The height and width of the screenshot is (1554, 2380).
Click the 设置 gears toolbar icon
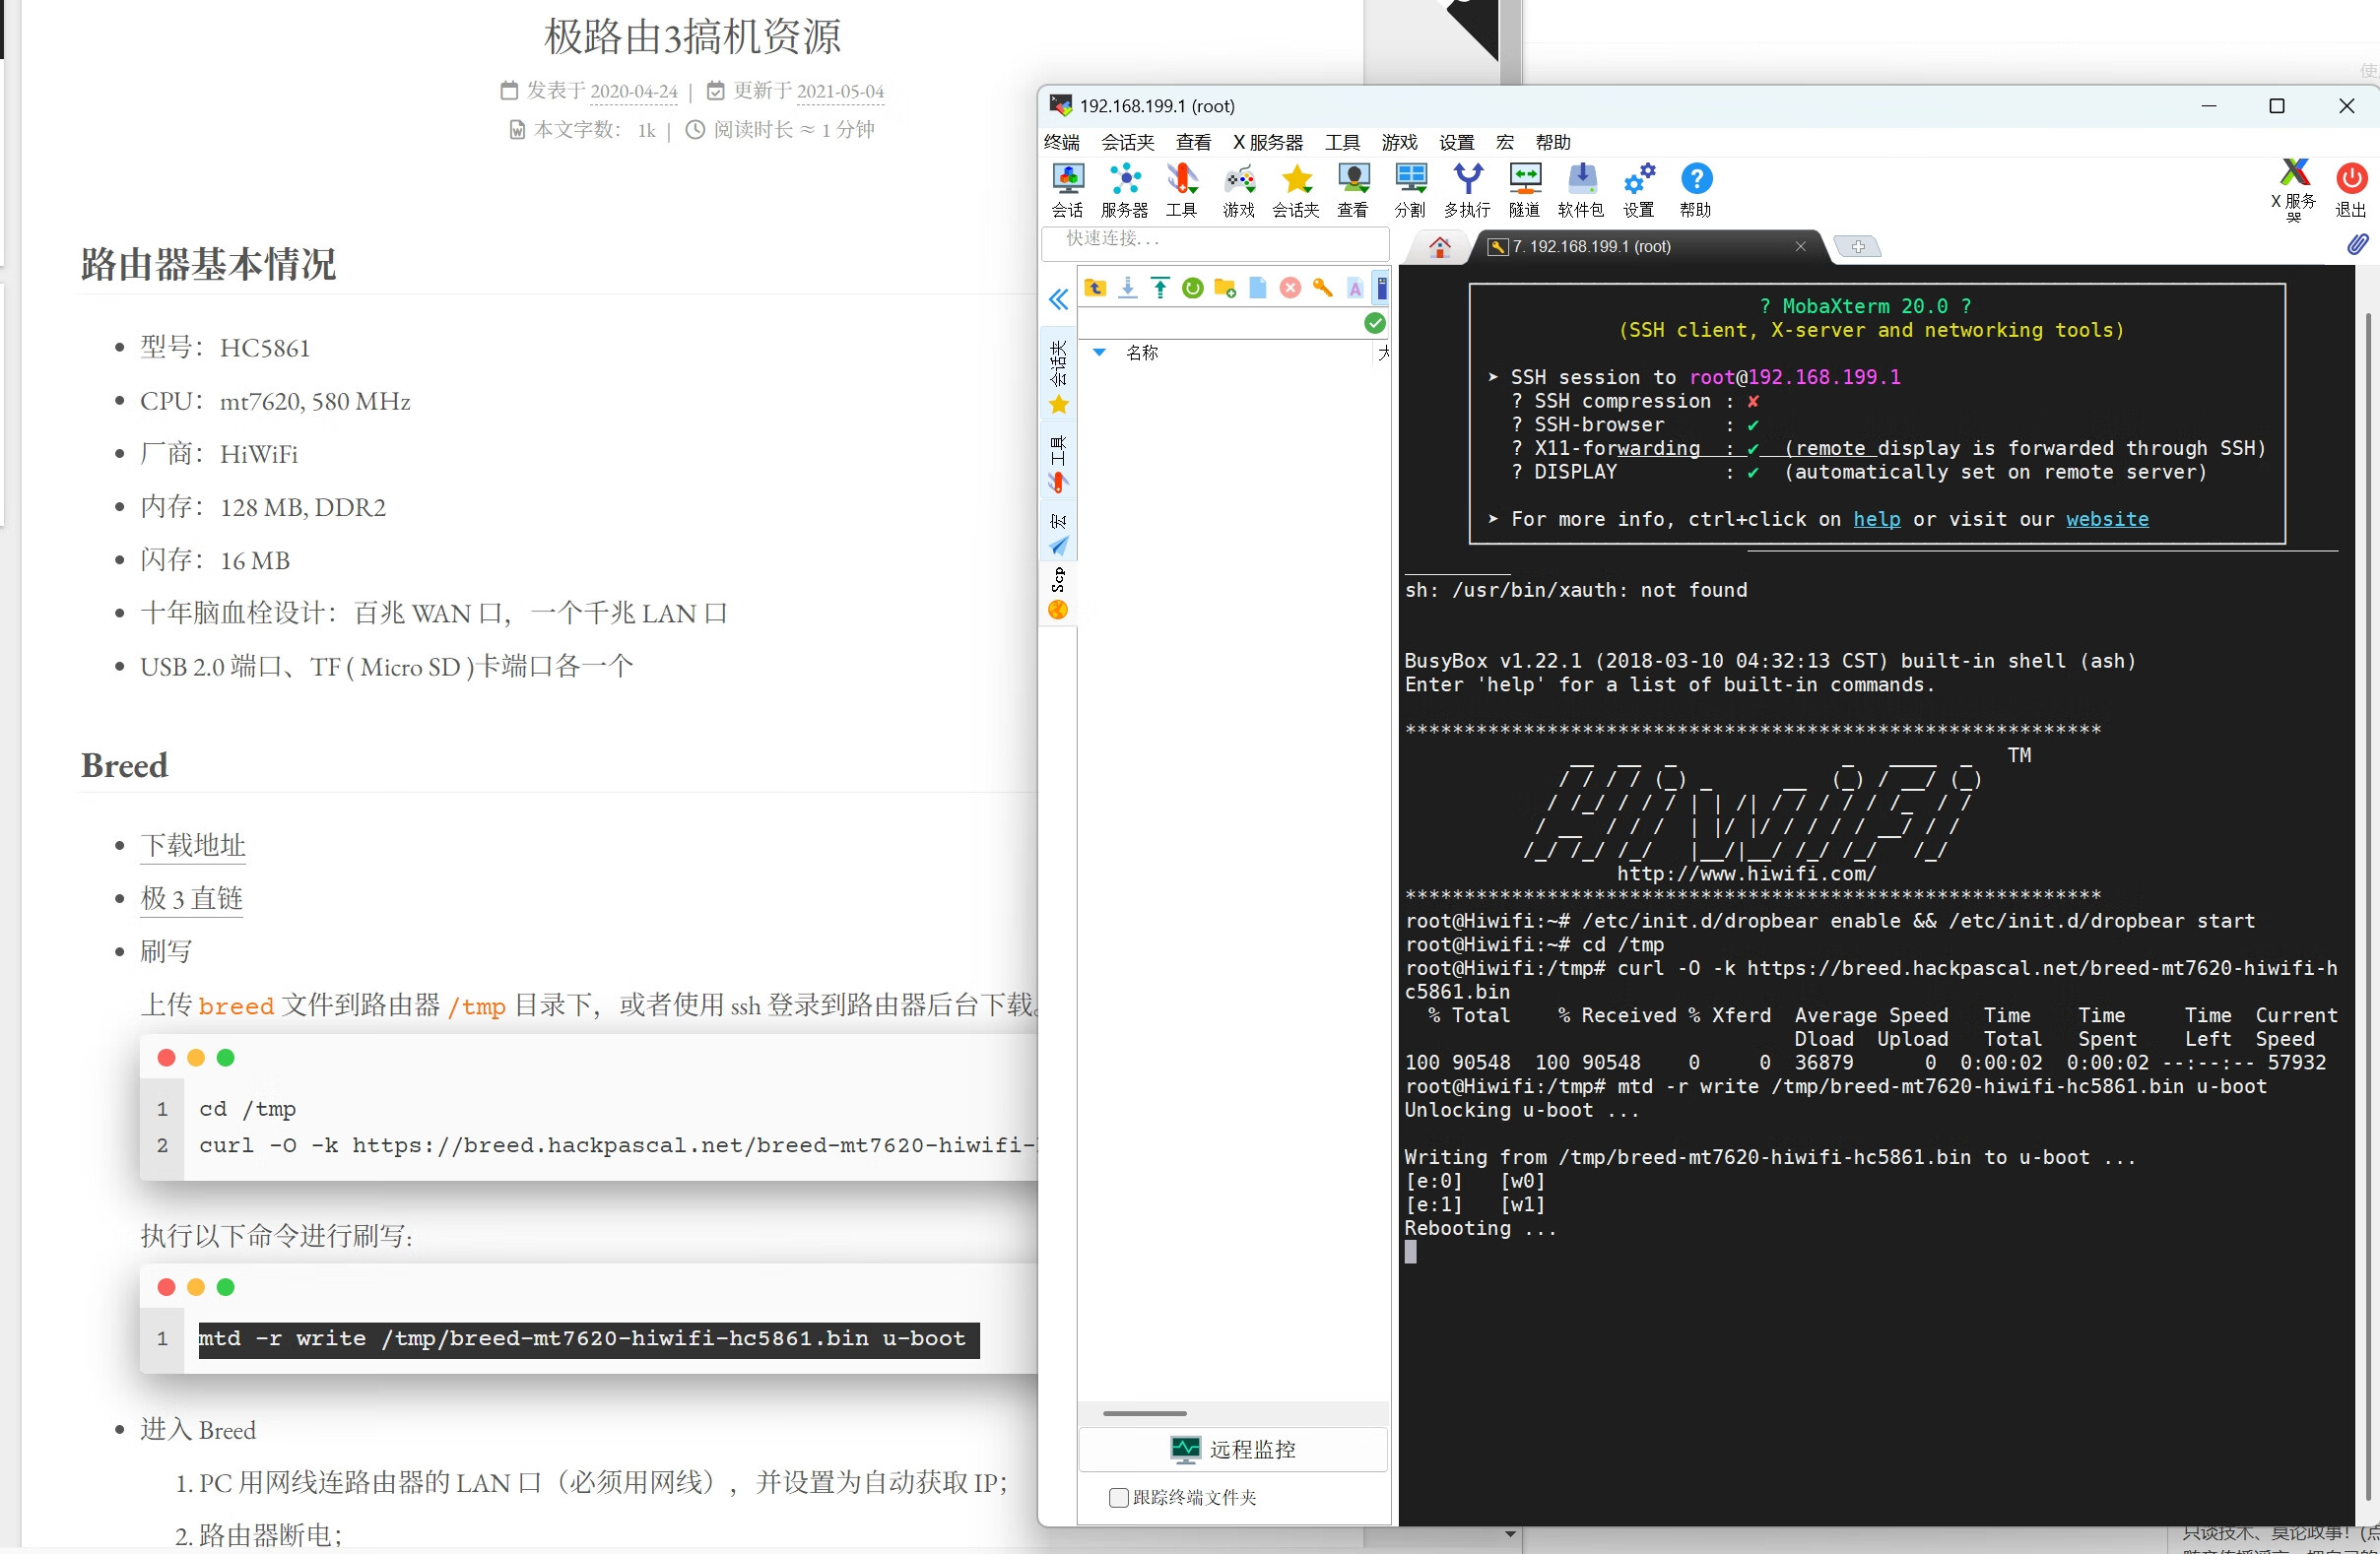(x=1638, y=190)
